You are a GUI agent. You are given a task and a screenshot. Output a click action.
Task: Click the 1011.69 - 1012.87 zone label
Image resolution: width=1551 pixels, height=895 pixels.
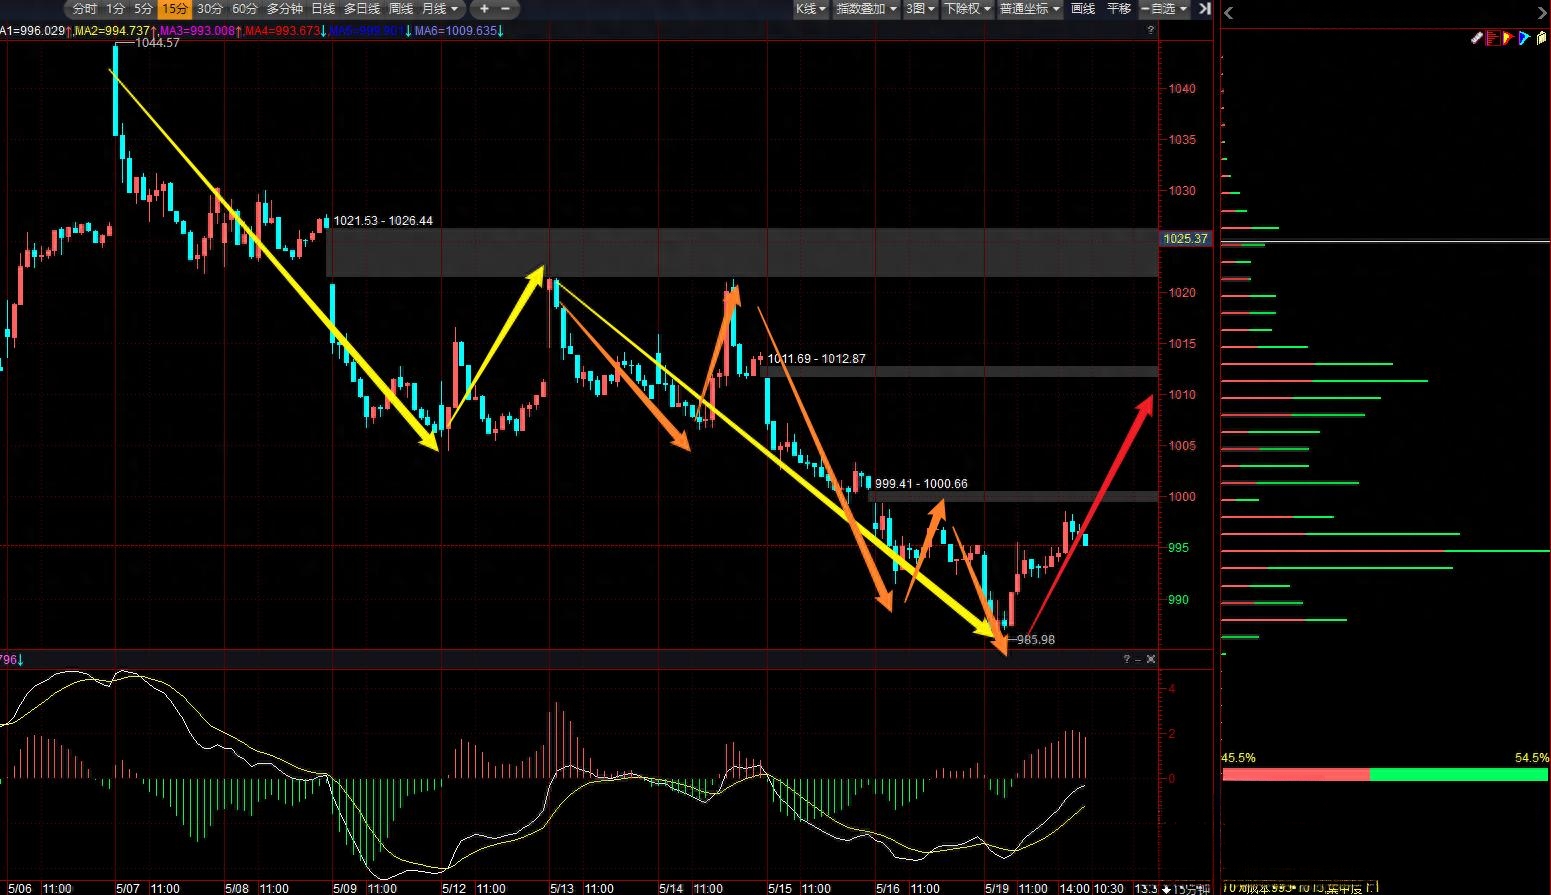pyautogui.click(x=817, y=359)
